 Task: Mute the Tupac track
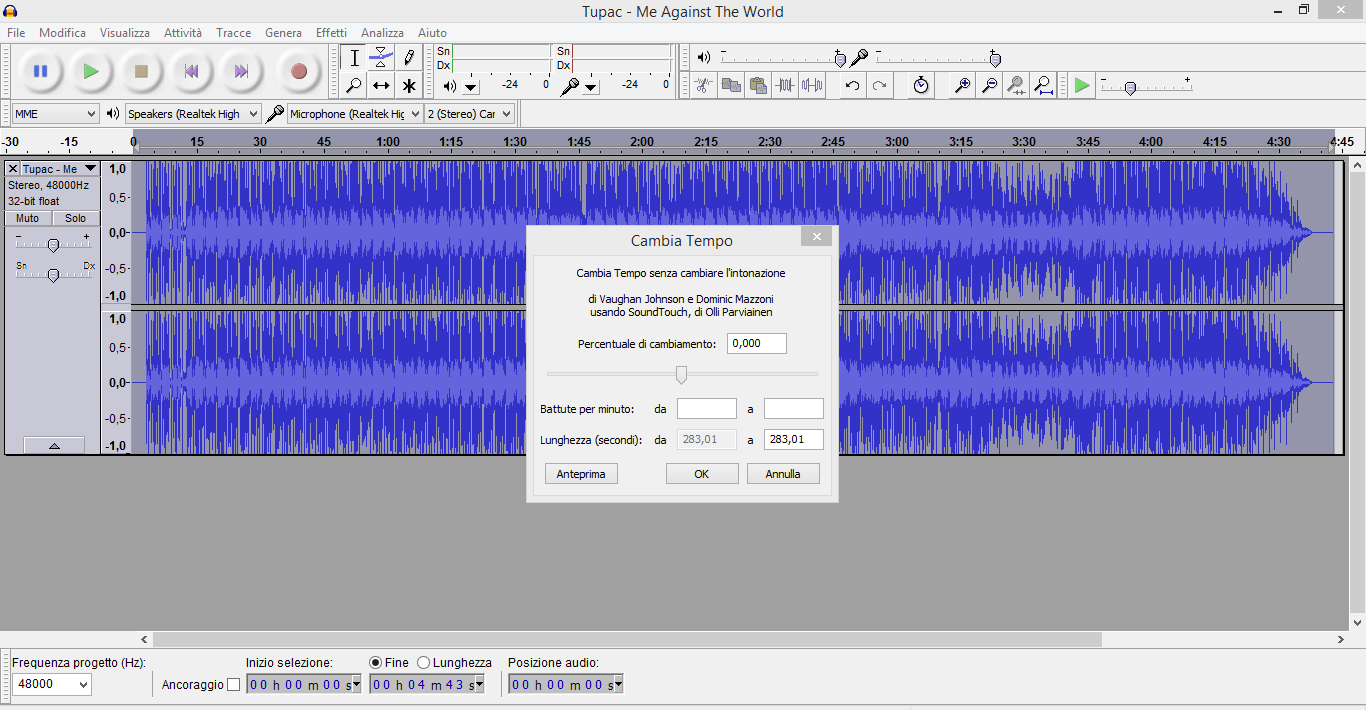pos(28,218)
